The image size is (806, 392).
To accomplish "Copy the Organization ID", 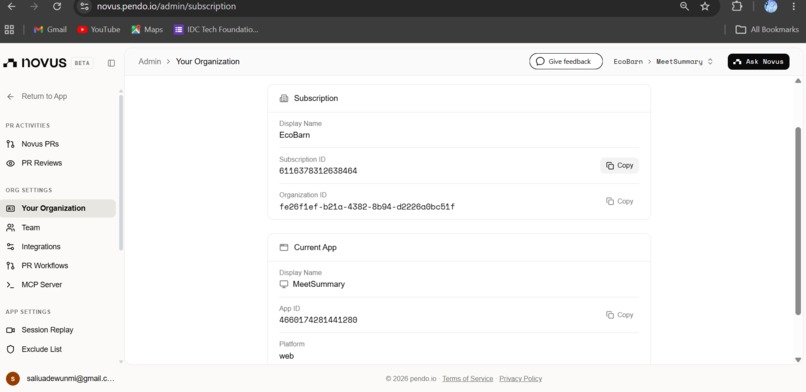I will point(619,201).
